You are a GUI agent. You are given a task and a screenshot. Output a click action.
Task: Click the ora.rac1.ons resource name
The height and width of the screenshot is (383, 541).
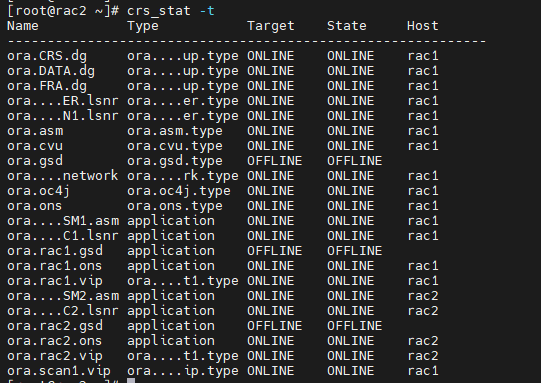pos(55,266)
